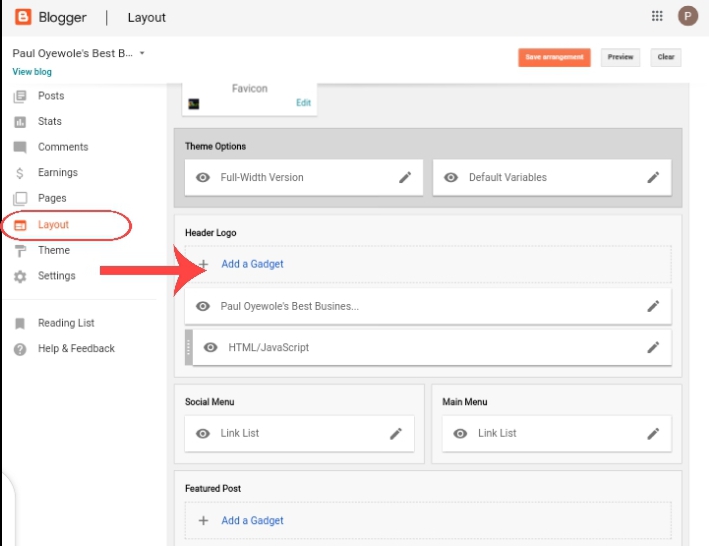Image resolution: width=709 pixels, height=546 pixels.
Task: Select Layout in the sidebar
Action: [53, 225]
